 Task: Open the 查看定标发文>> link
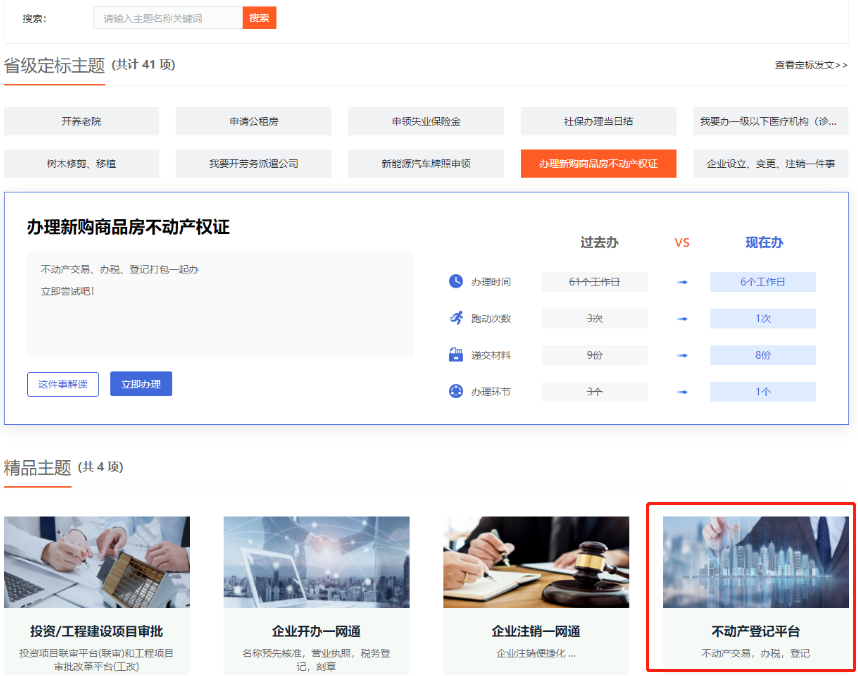pos(811,65)
